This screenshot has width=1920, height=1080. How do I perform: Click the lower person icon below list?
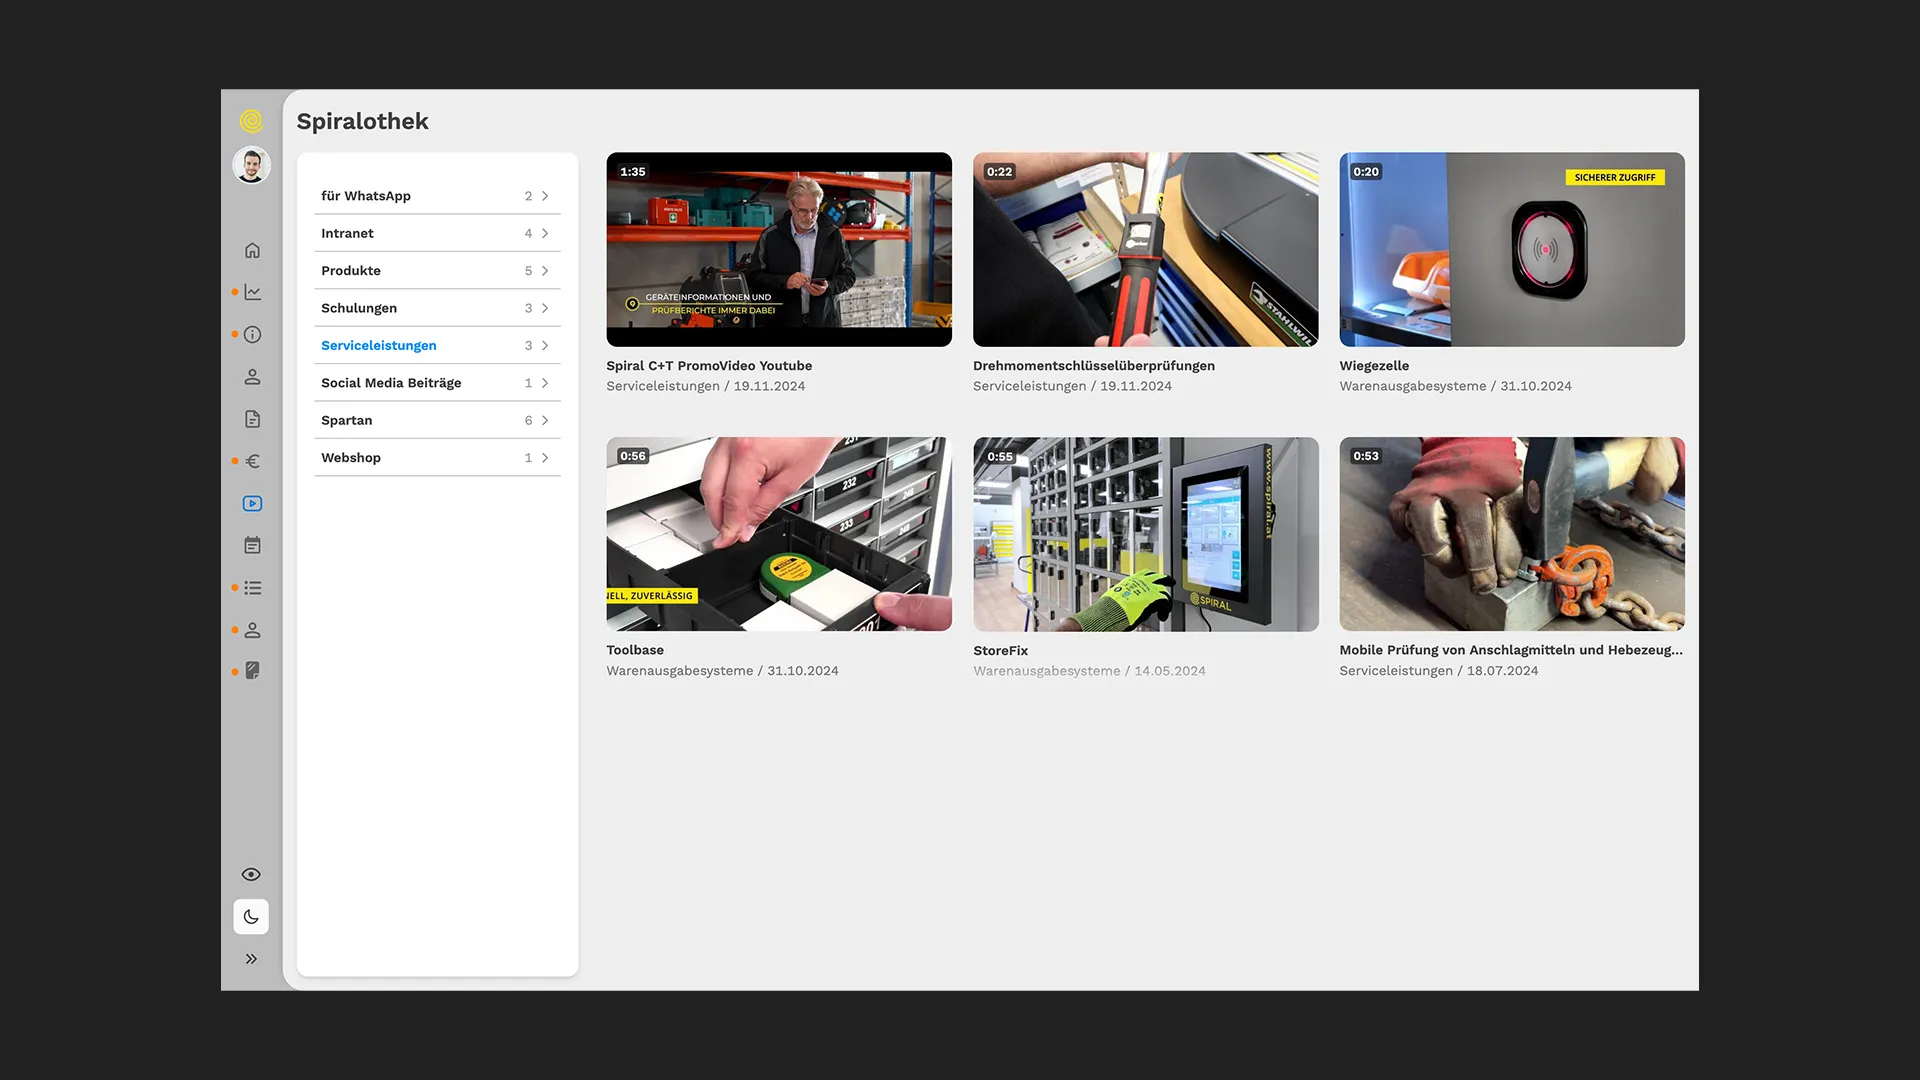point(252,630)
